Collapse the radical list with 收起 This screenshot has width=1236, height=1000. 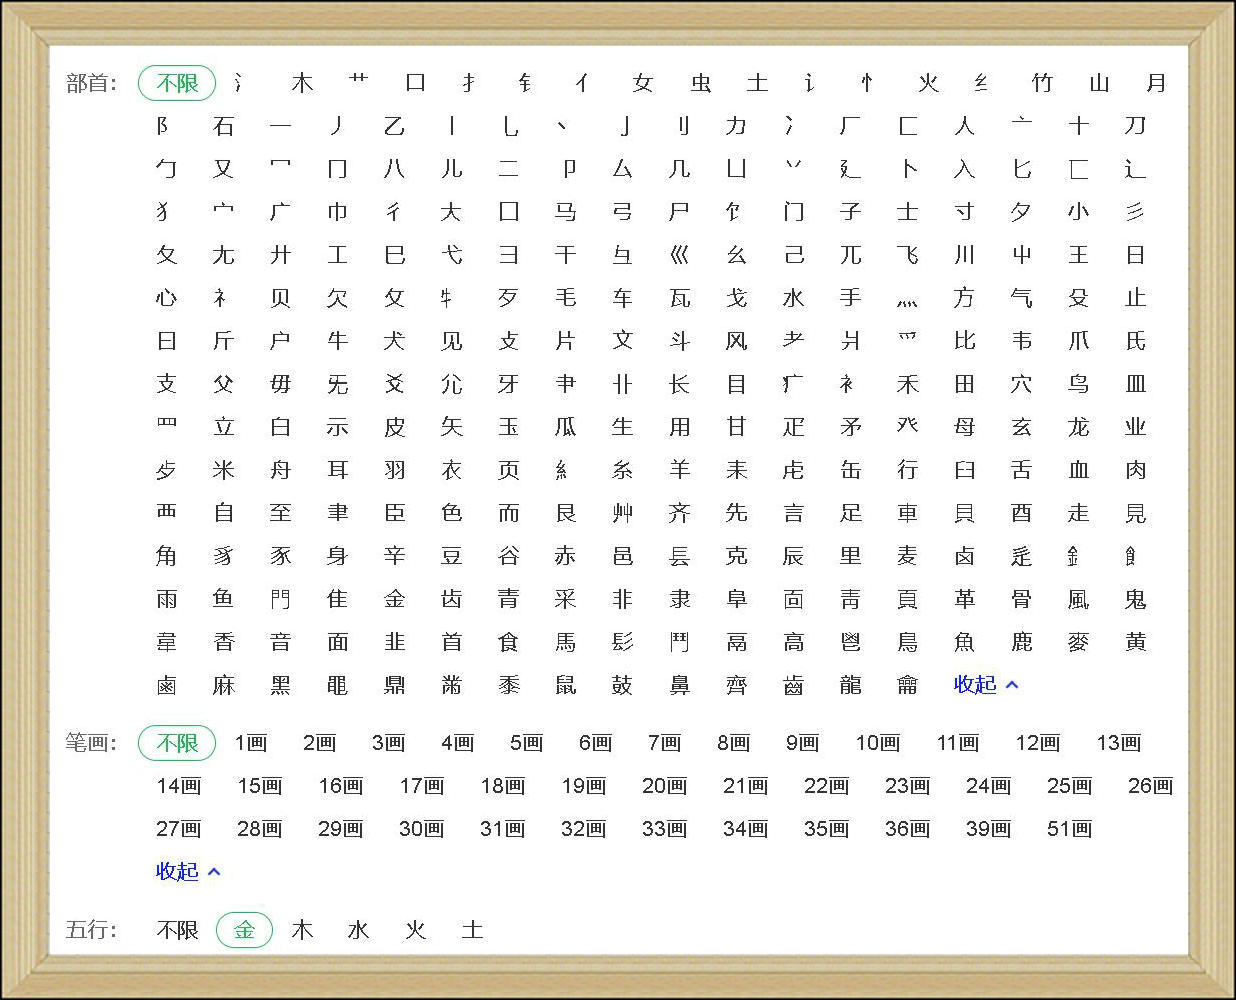[x=975, y=685]
